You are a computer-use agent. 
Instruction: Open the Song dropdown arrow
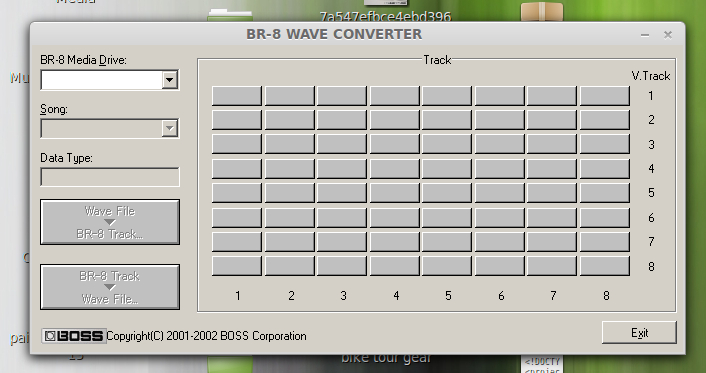[170, 128]
